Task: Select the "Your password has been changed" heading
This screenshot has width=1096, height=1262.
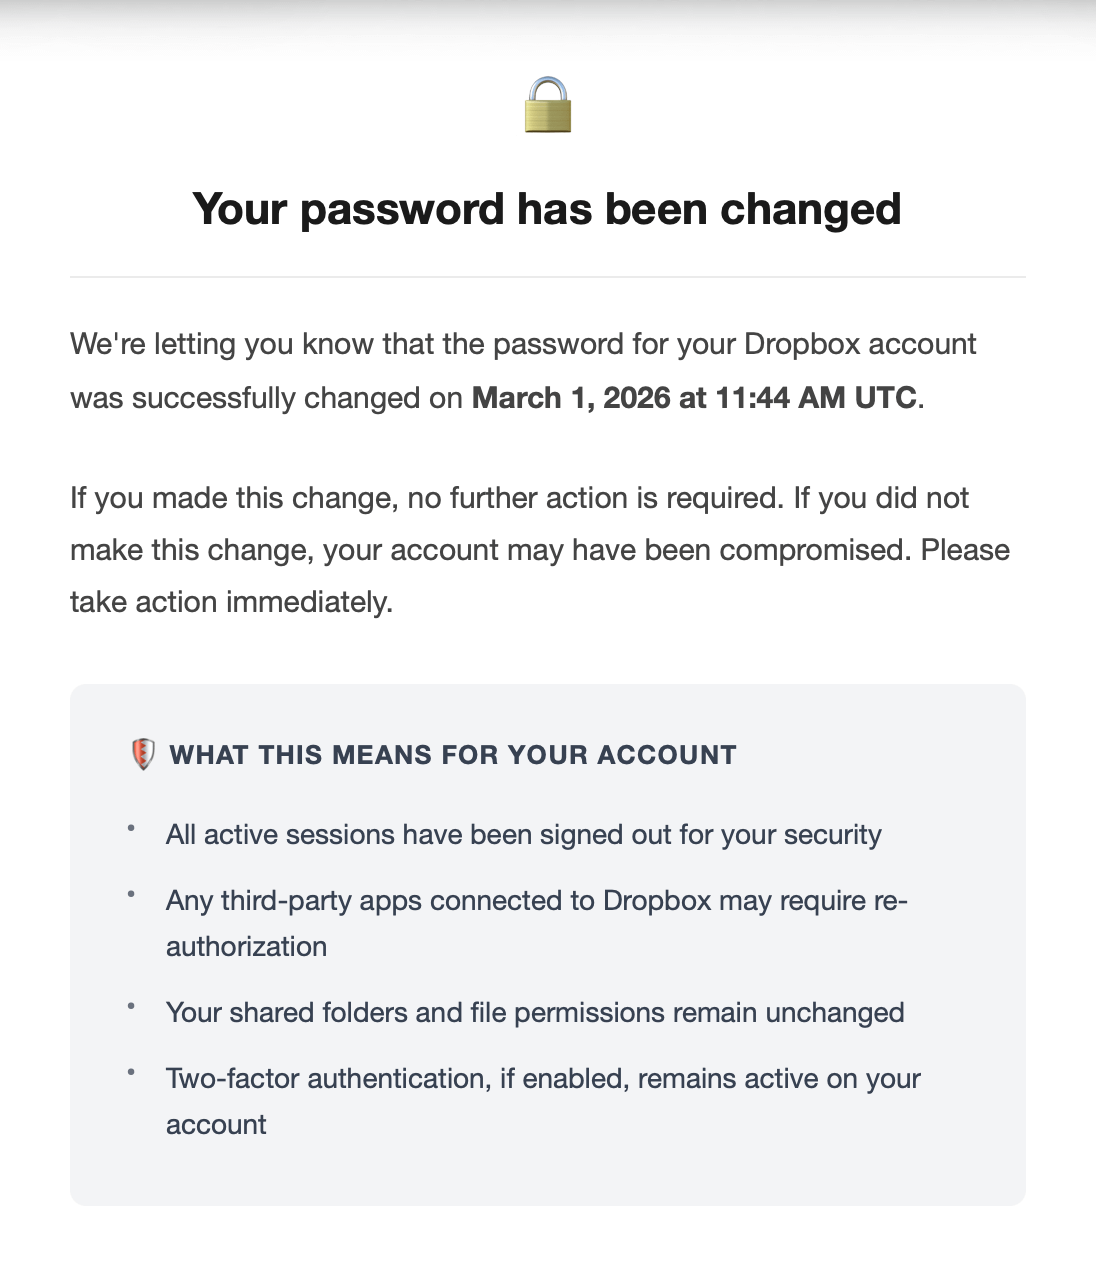Action: (547, 209)
